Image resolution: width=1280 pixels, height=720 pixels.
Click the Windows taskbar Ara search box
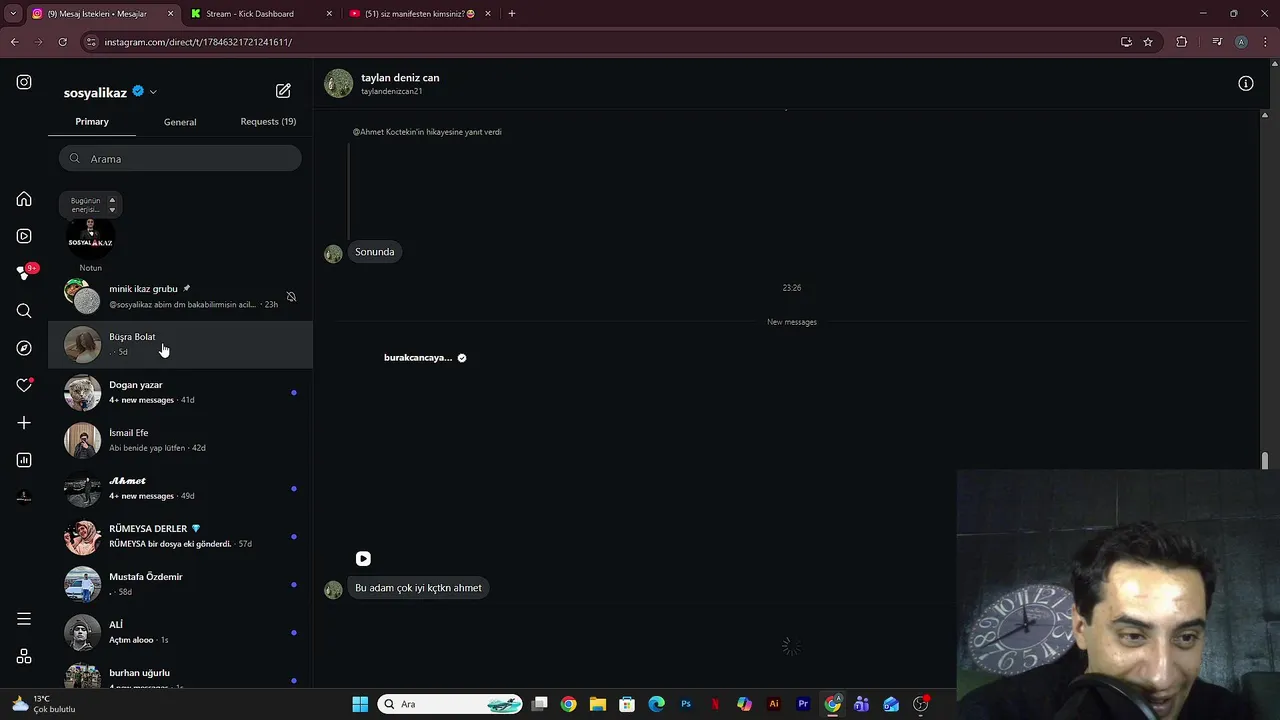(450, 704)
